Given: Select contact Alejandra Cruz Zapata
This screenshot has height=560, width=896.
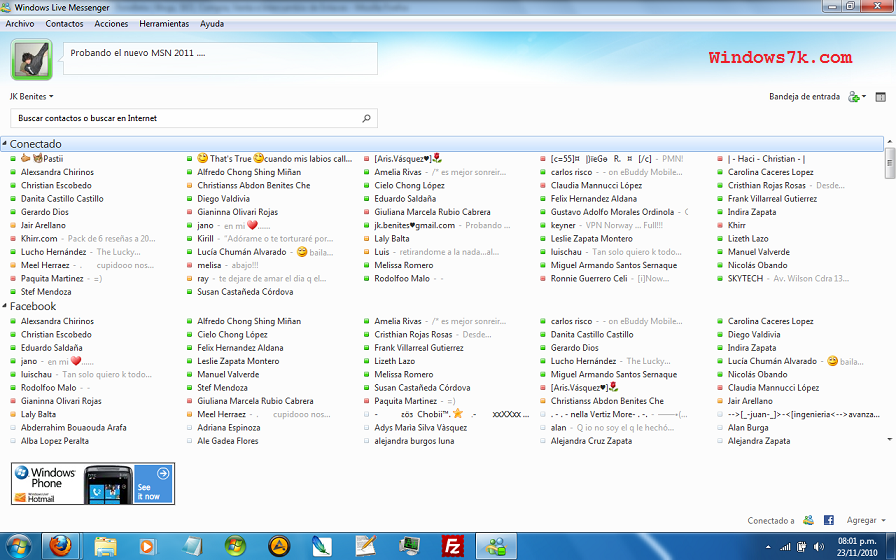Looking at the screenshot, I should coord(591,441).
